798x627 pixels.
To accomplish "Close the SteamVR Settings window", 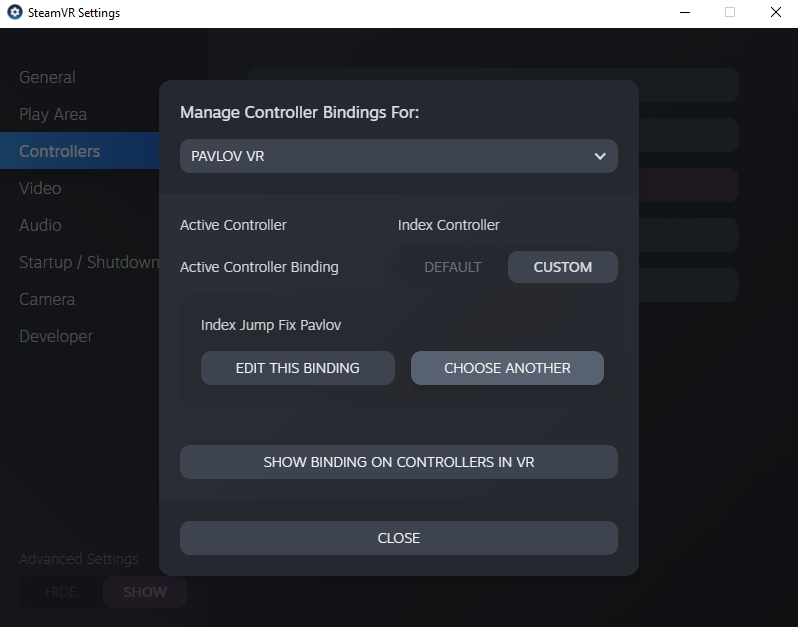I will pyautogui.click(x=775, y=13).
